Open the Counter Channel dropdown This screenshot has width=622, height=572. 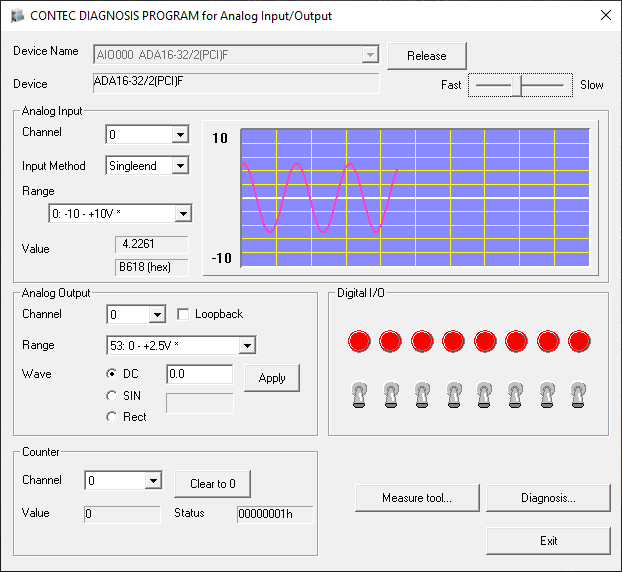tap(153, 481)
